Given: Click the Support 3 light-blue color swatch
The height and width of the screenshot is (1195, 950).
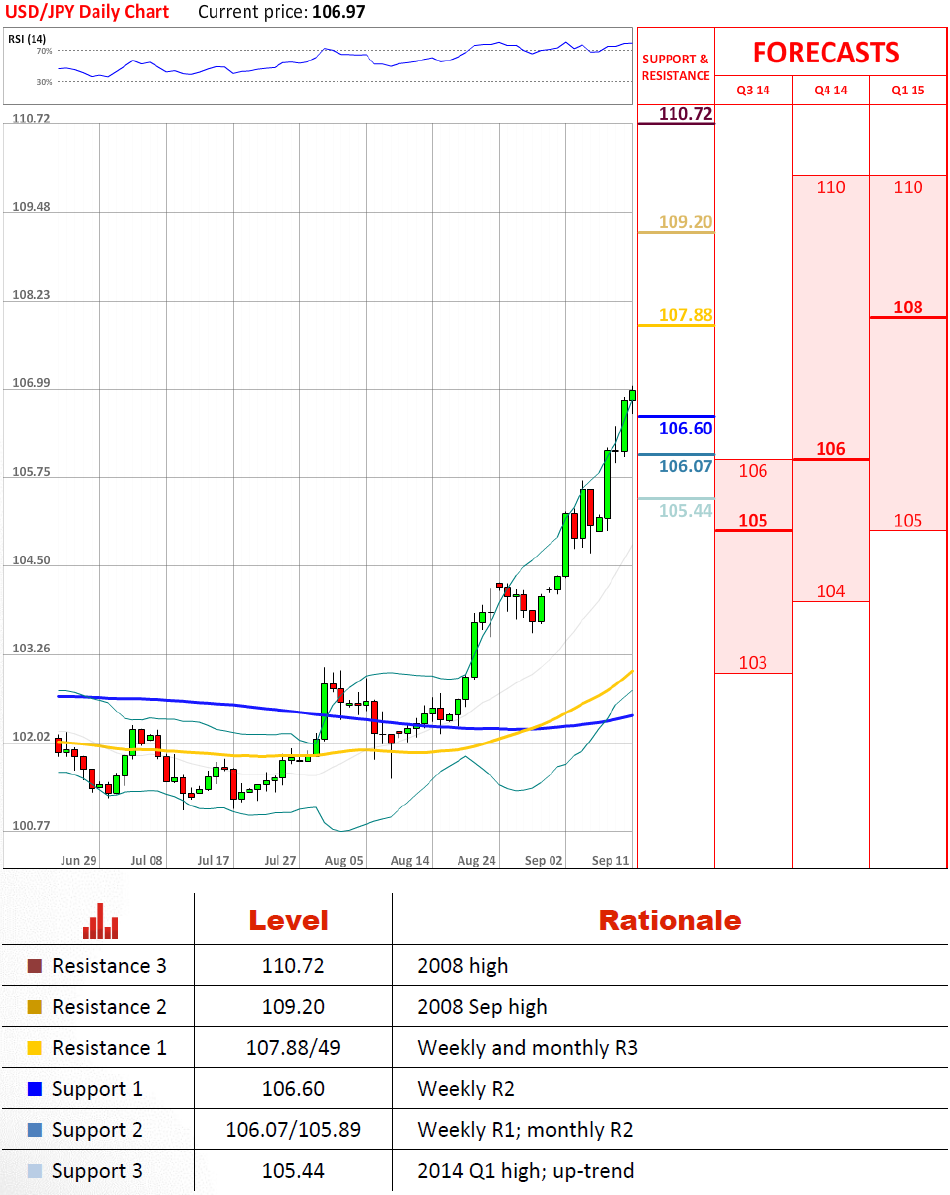Looking at the screenshot, I should pos(34,1171).
